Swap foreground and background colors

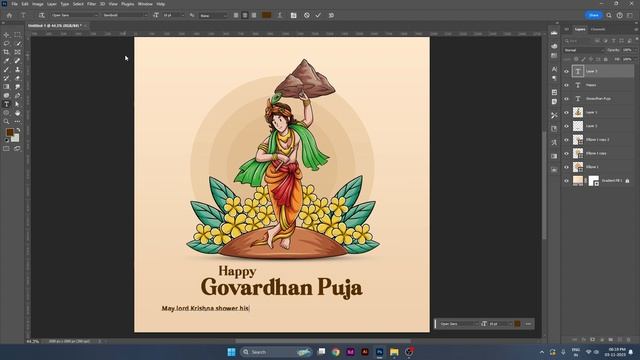pyautogui.click(x=18, y=130)
